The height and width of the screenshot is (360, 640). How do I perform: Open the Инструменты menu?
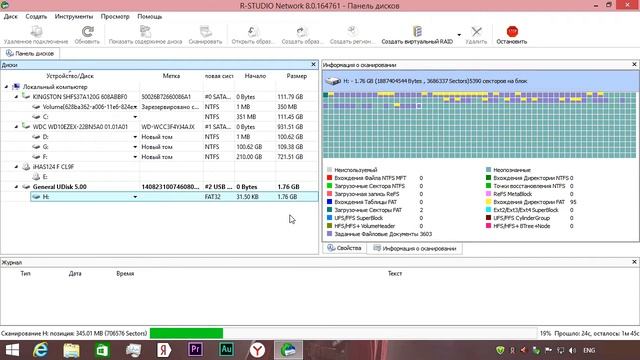[x=74, y=17]
